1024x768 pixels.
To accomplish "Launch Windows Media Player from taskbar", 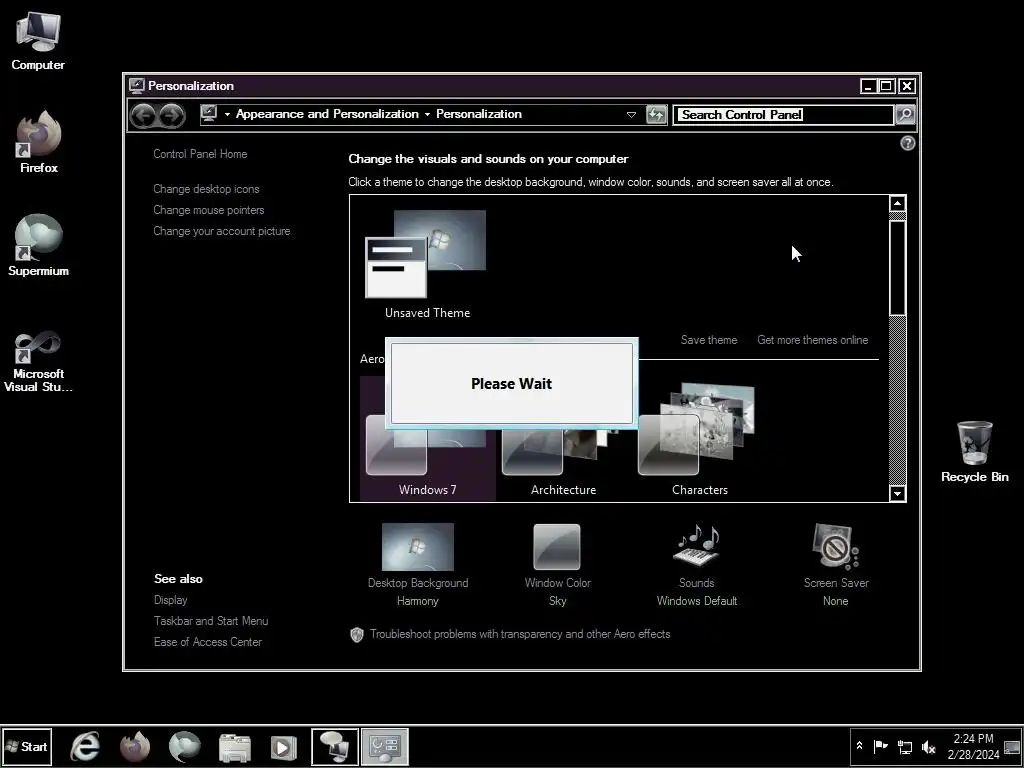I will 283,746.
